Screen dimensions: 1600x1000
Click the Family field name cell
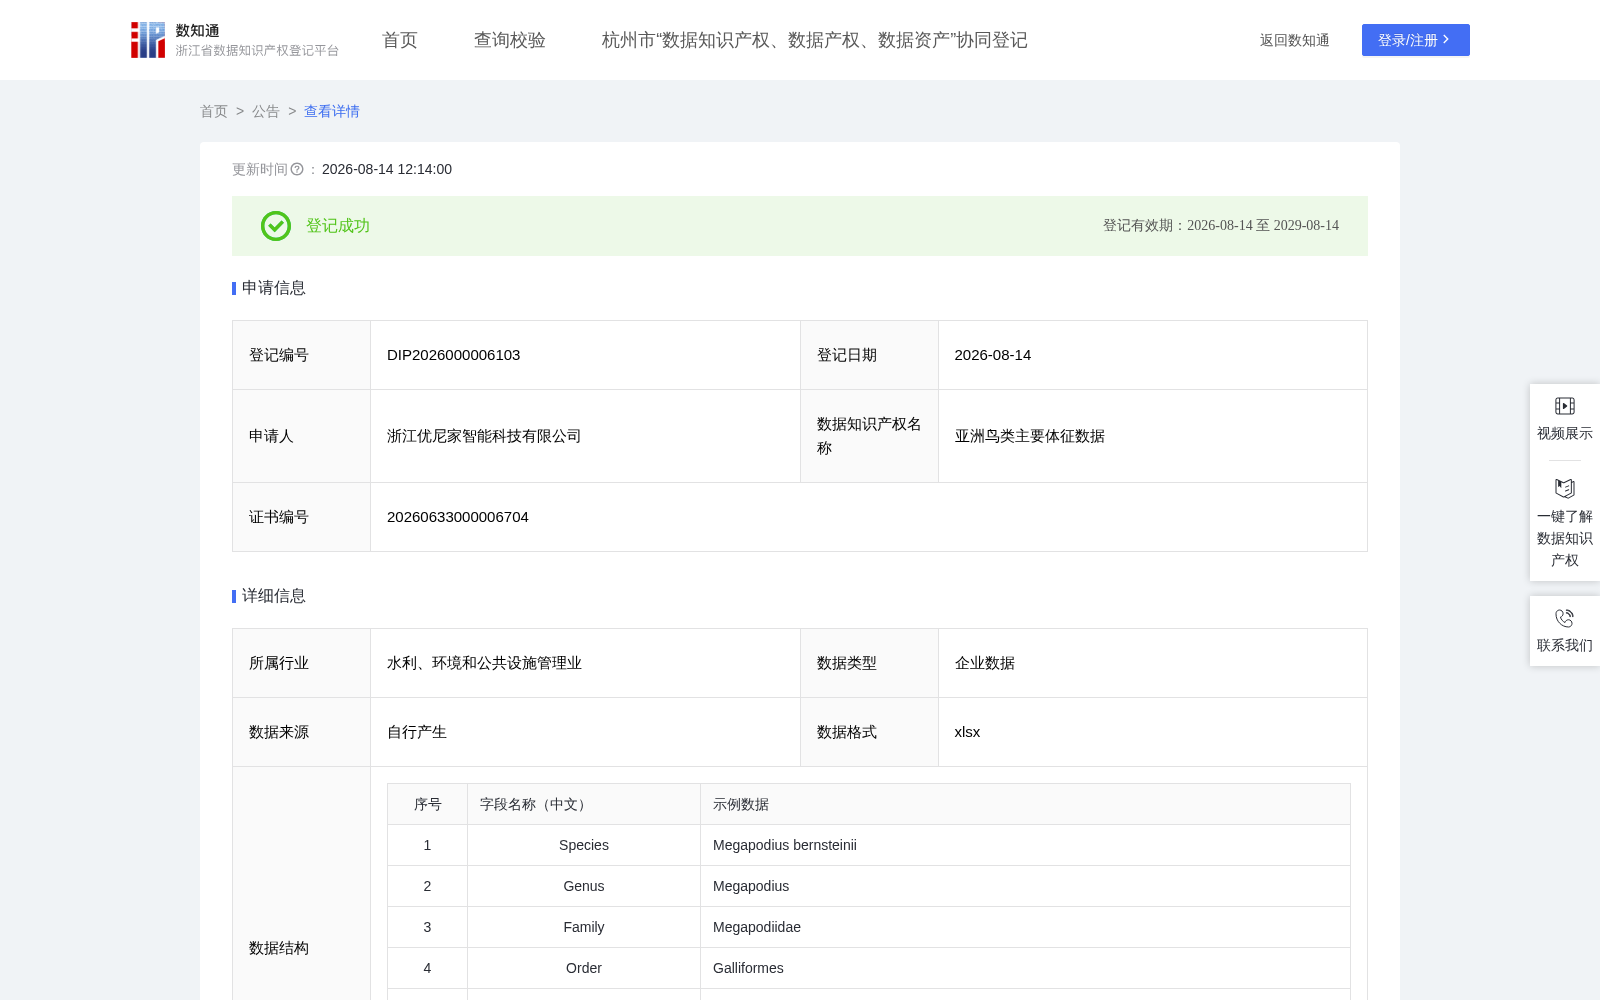point(584,927)
